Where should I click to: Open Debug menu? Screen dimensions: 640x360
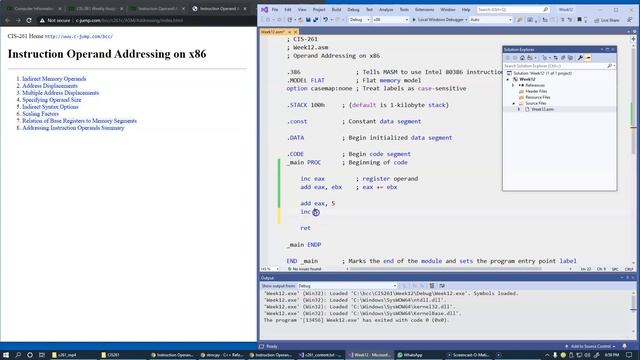point(353,9)
